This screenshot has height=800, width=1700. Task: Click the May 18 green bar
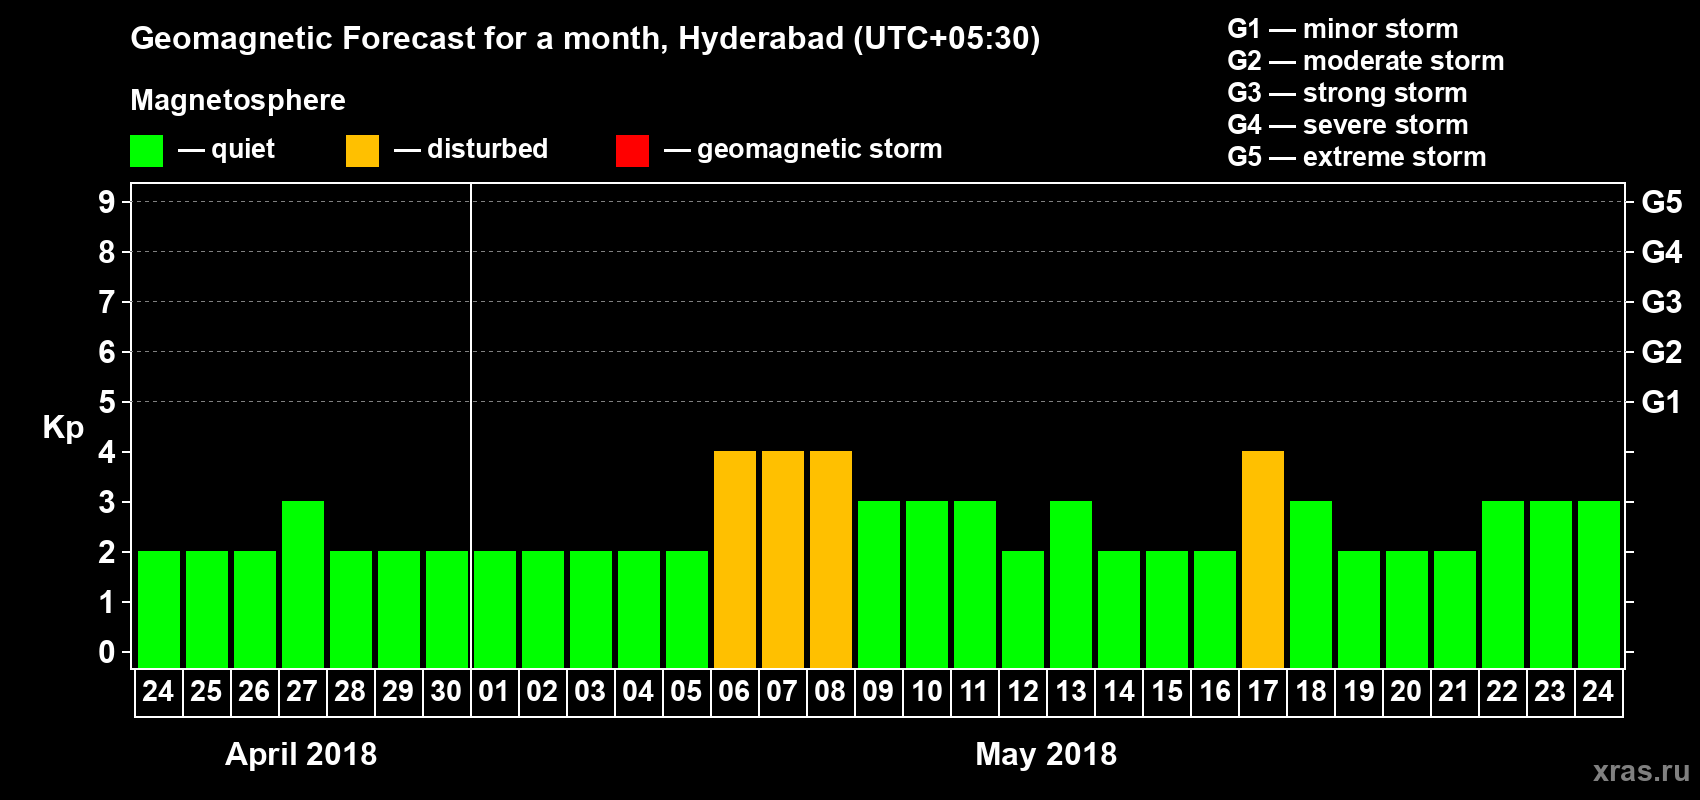pyautogui.click(x=1311, y=584)
